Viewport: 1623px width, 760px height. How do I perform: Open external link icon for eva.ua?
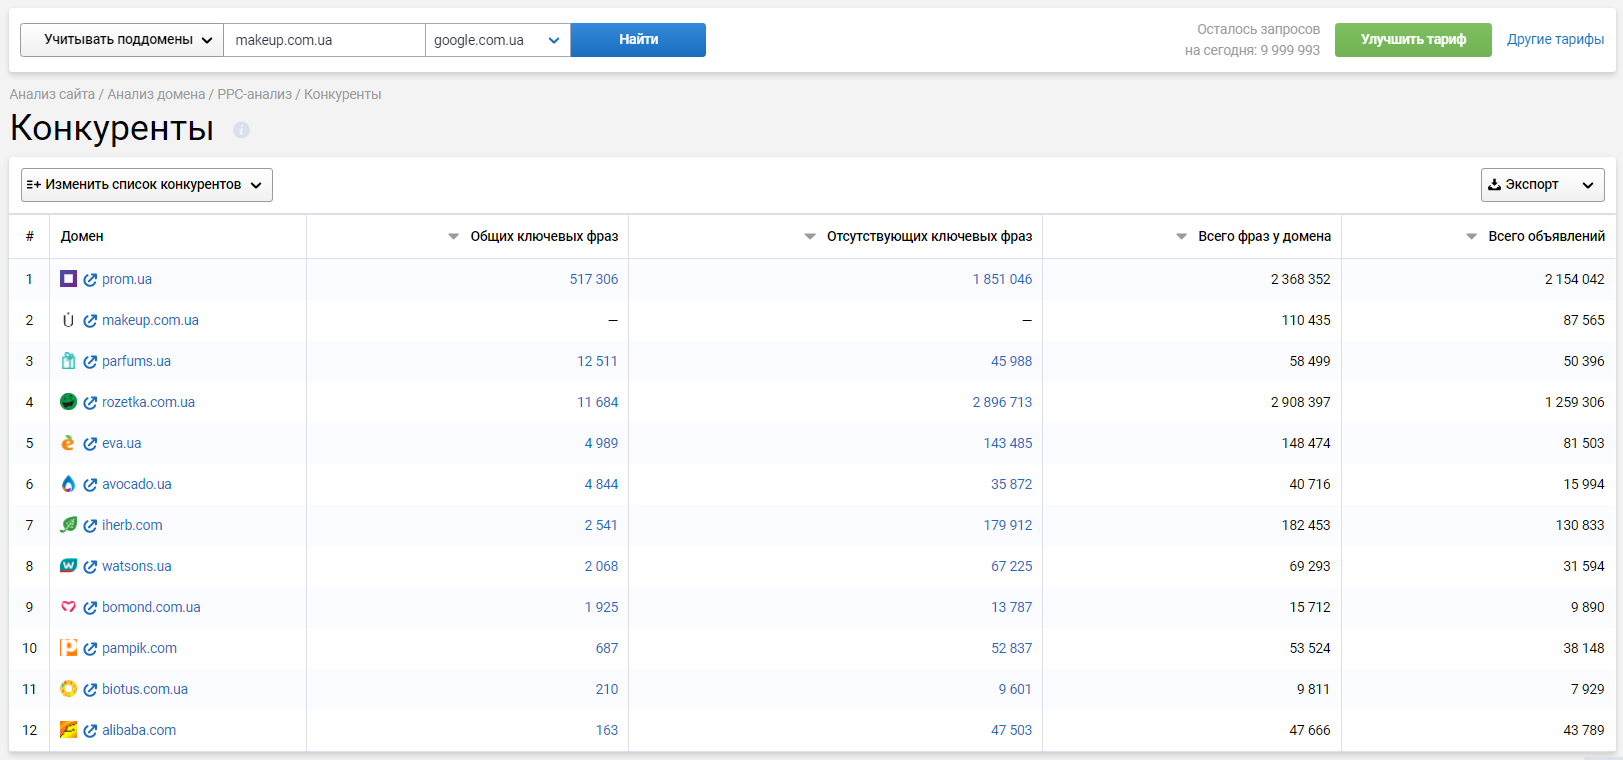point(90,444)
